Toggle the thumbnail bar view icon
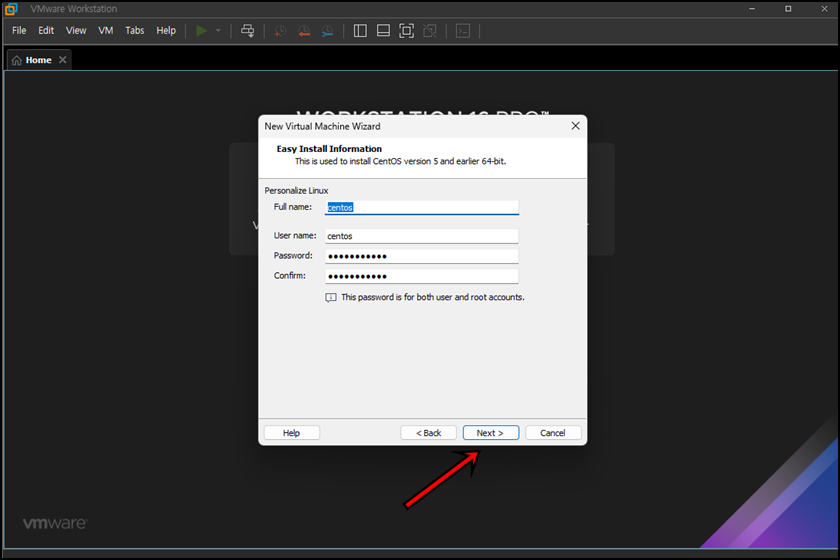The height and width of the screenshot is (560, 840). 383,31
